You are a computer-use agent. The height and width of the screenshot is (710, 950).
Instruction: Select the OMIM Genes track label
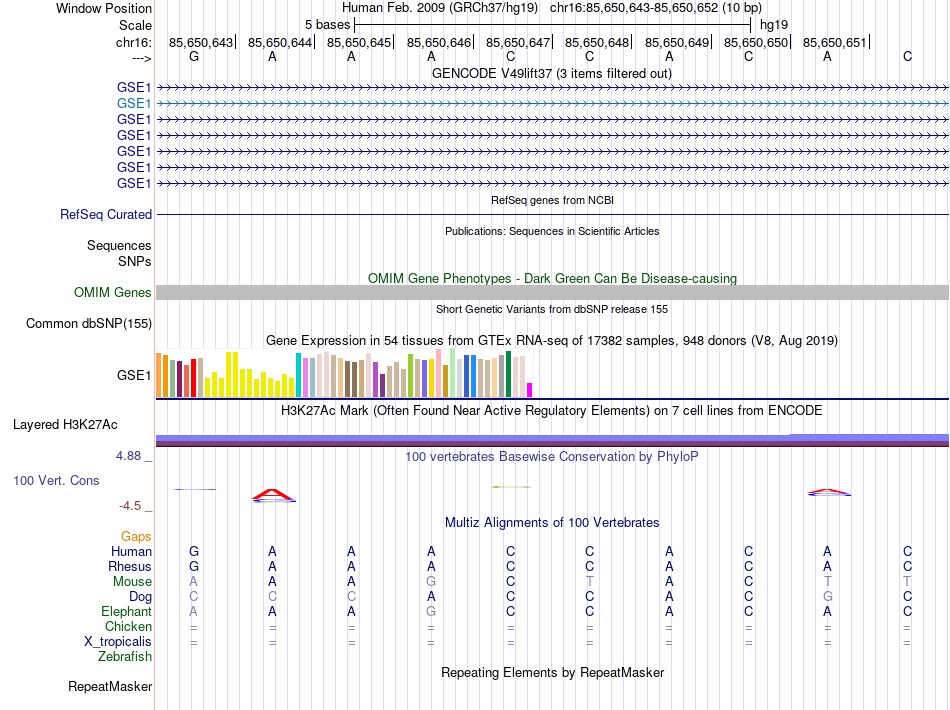(113, 293)
